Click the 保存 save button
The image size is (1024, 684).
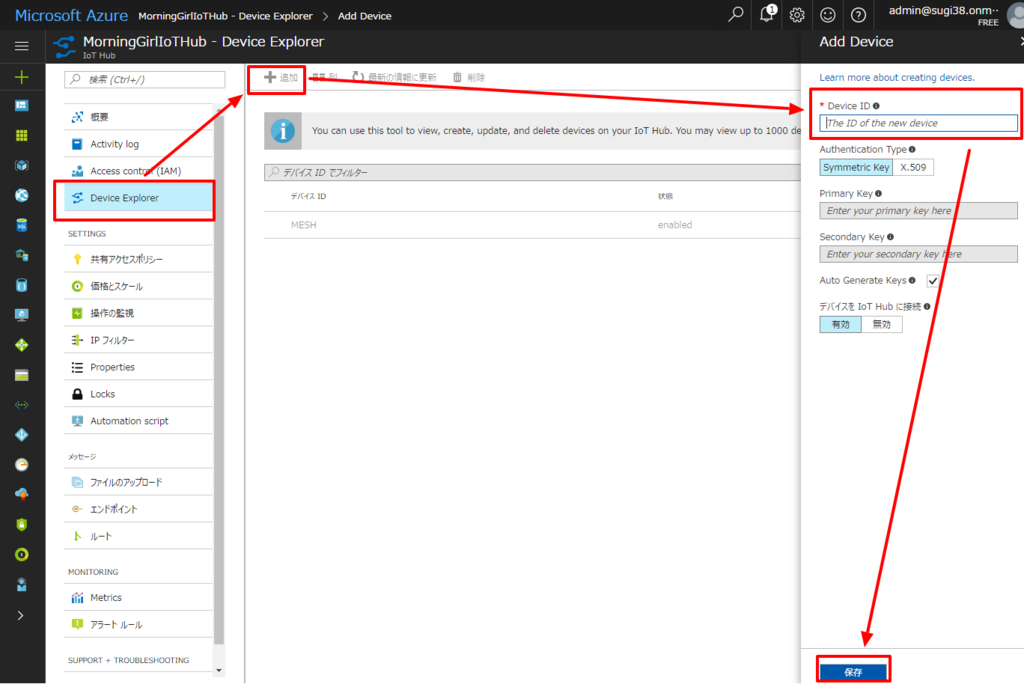[853, 672]
